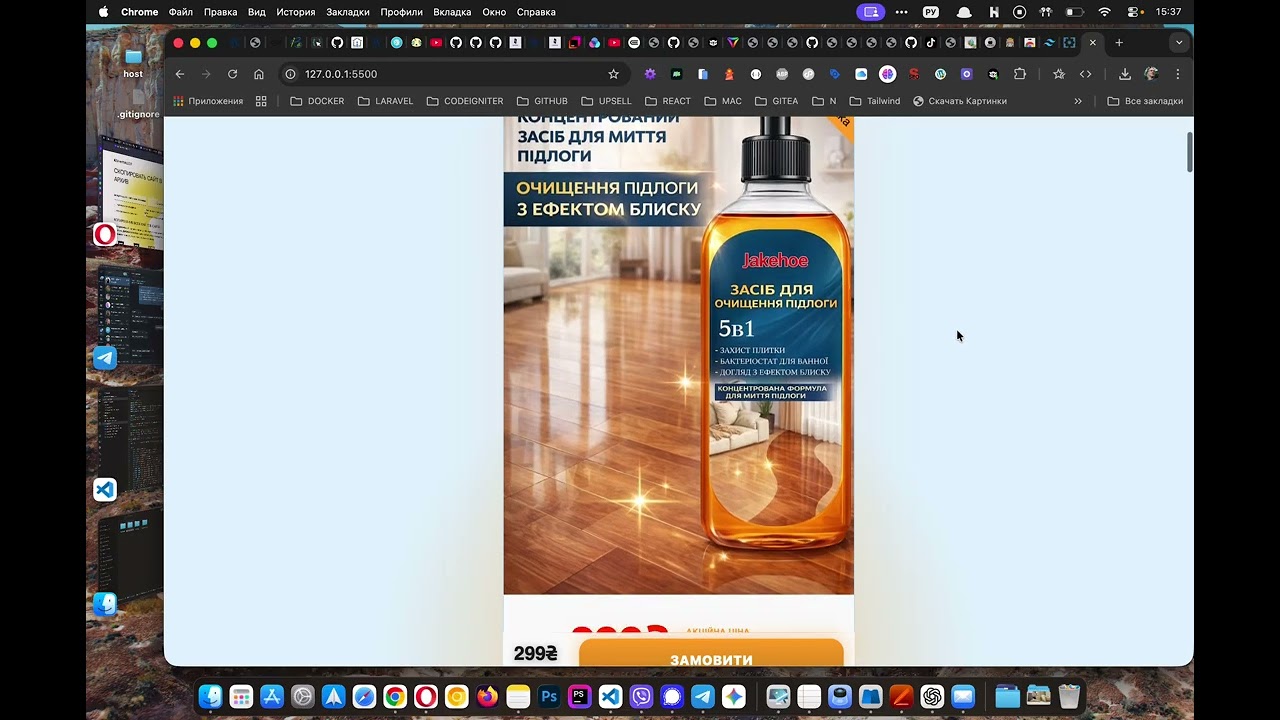Click the code brackets toolbar icon
This screenshot has height=720, width=1280.
1085,74
